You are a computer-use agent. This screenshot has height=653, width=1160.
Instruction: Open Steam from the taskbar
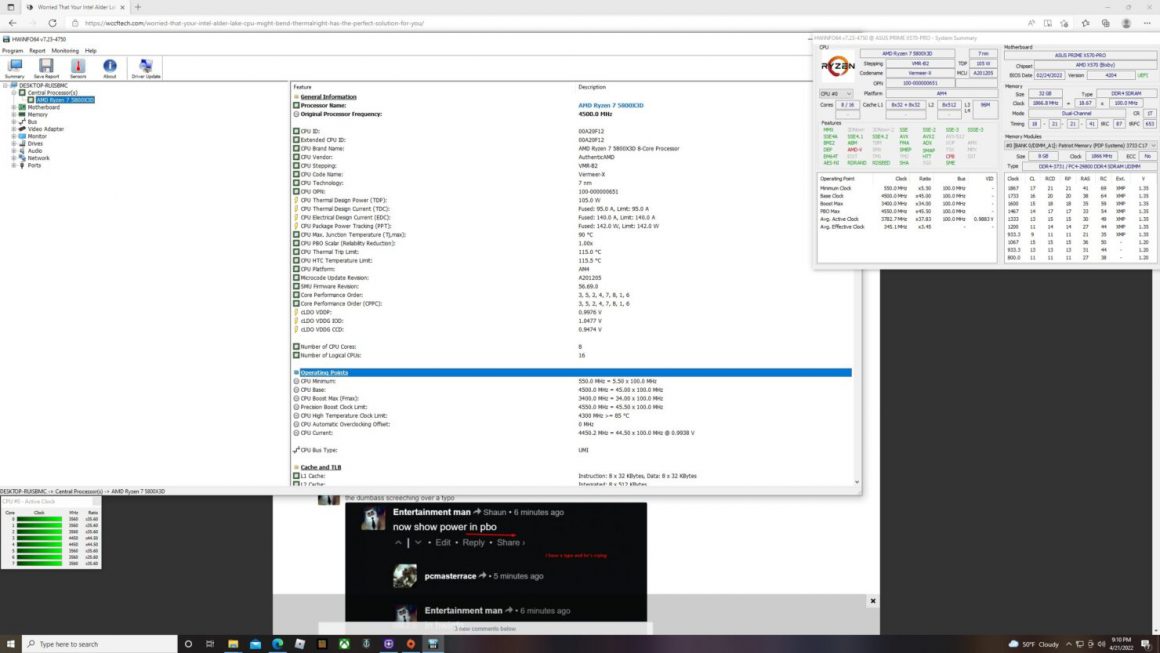(366, 643)
